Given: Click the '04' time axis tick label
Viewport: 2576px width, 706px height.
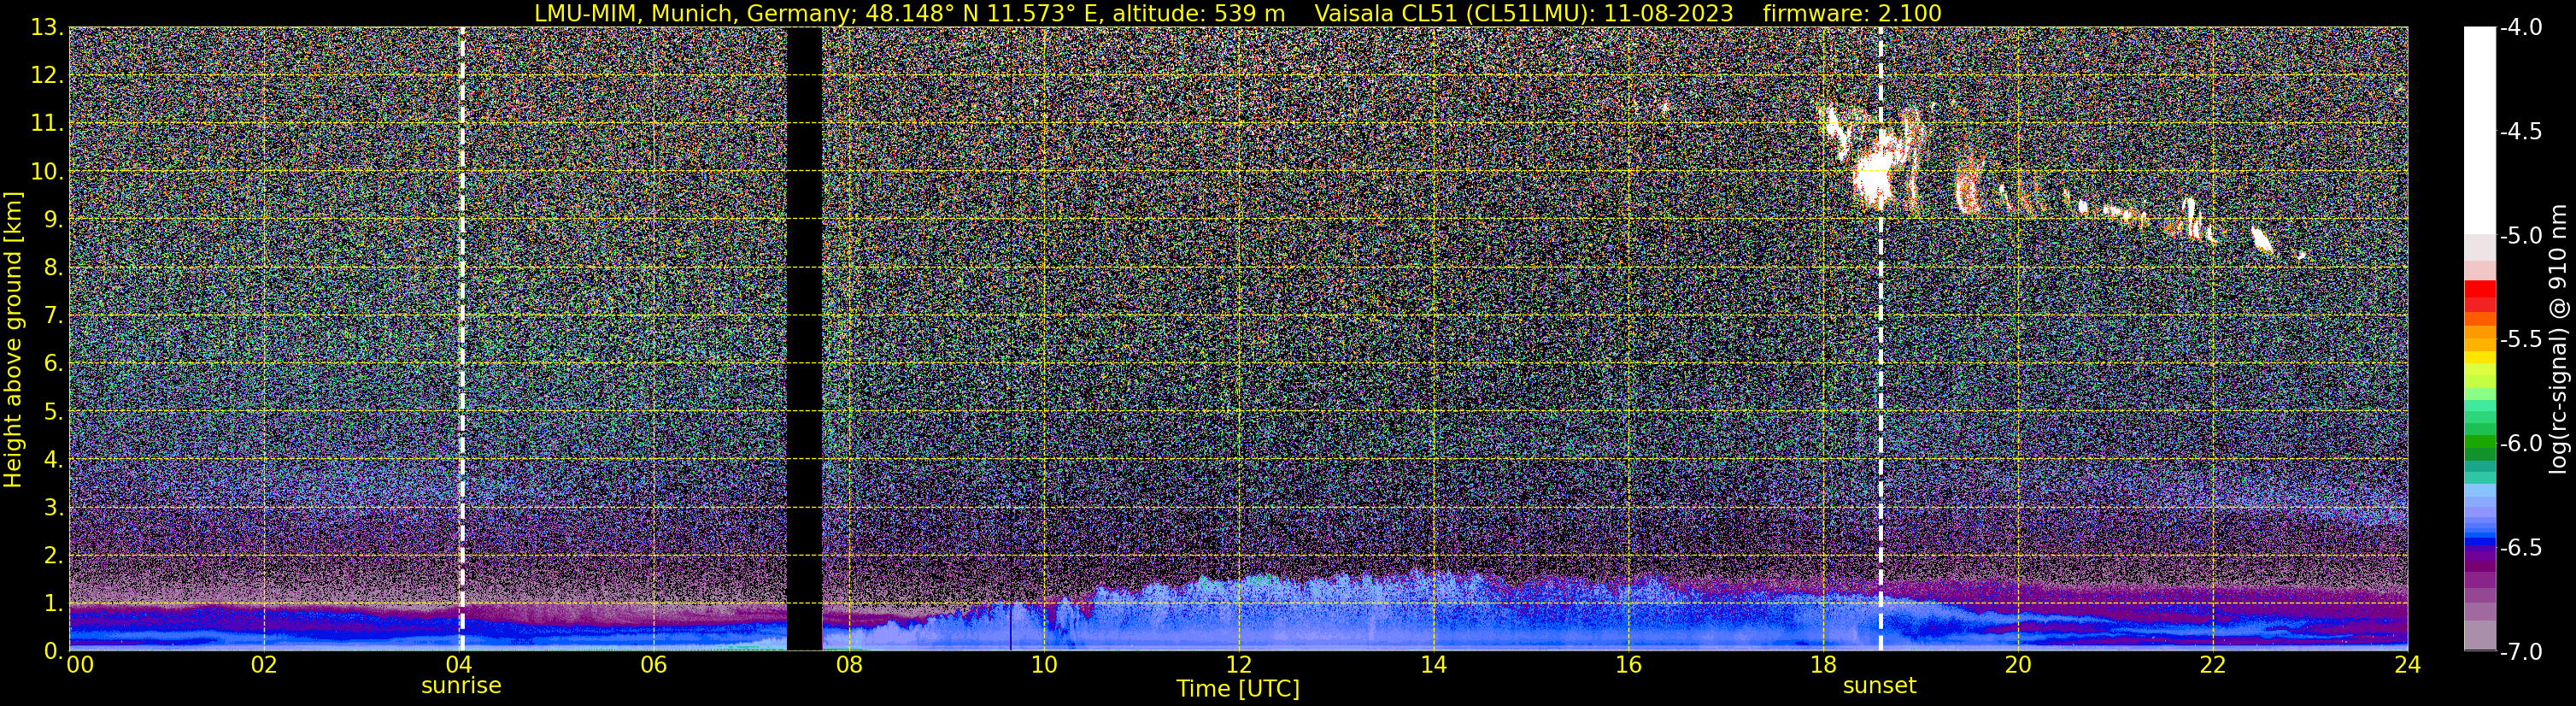Looking at the screenshot, I should click(458, 665).
